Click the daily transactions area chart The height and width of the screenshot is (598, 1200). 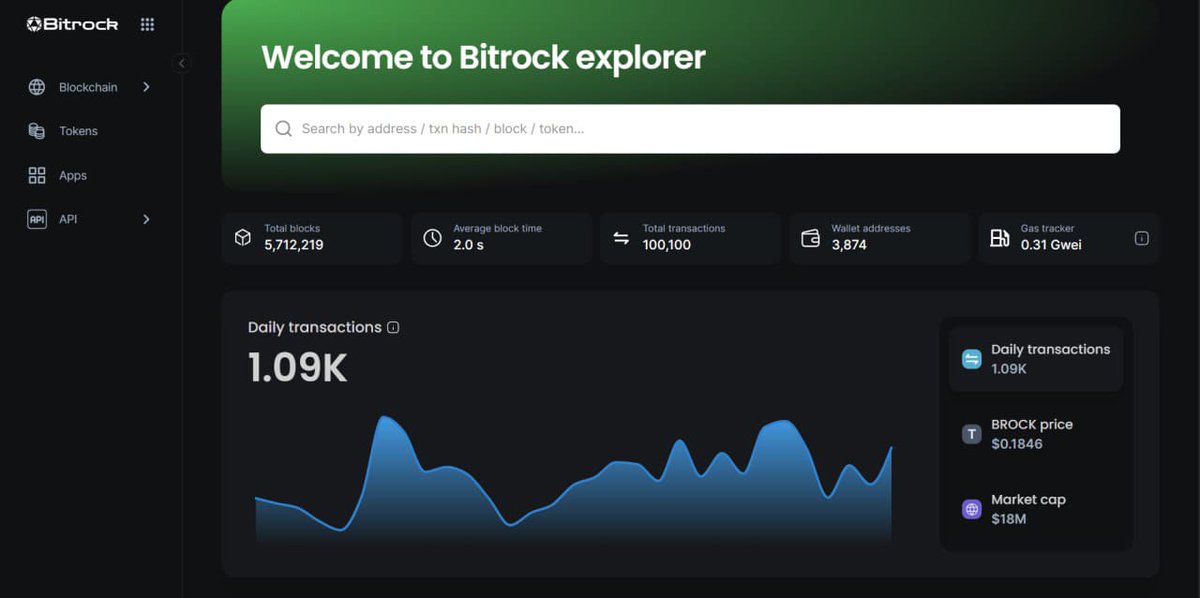pyautogui.click(x=573, y=479)
